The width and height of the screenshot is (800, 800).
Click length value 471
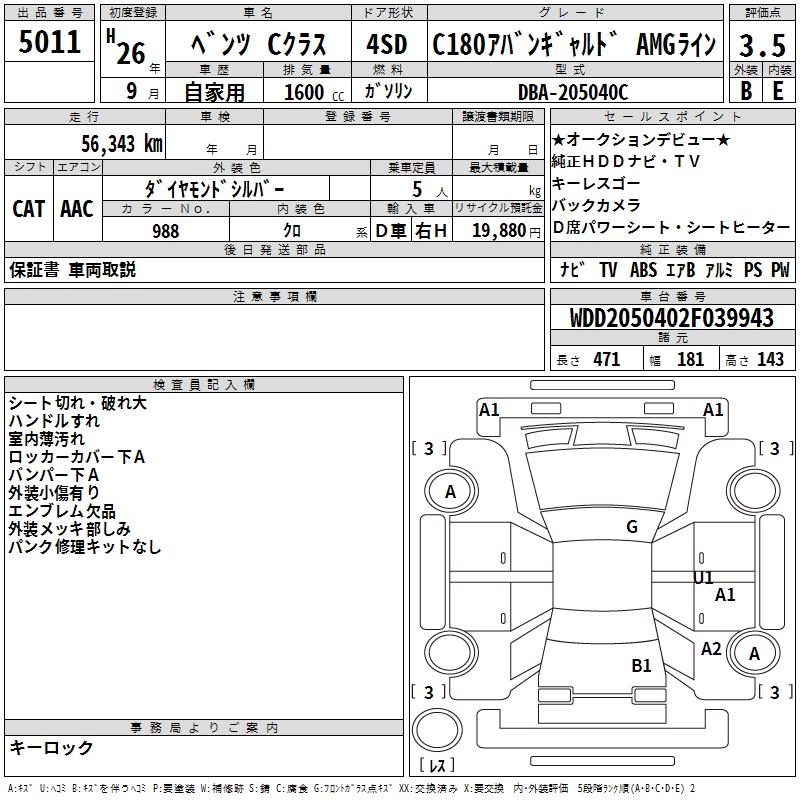607,359
